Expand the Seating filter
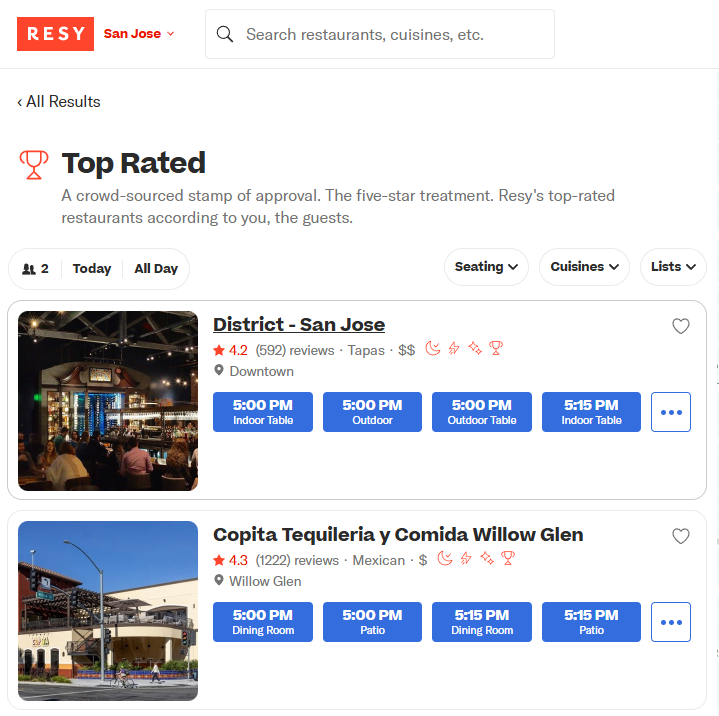 486,267
